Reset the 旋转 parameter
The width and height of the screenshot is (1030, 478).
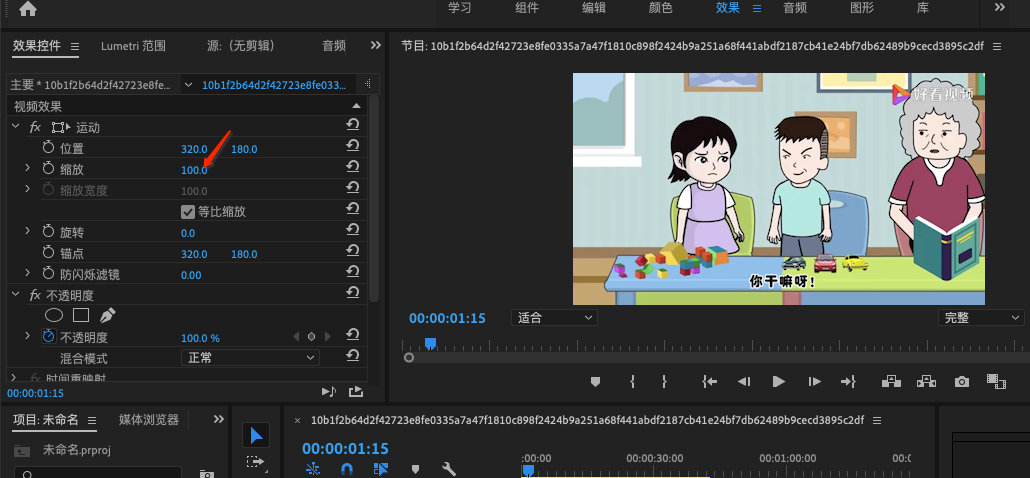tap(353, 230)
